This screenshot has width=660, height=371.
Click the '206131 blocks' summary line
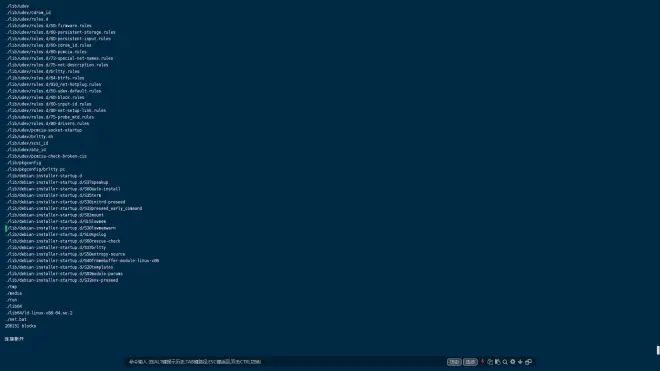[20, 326]
